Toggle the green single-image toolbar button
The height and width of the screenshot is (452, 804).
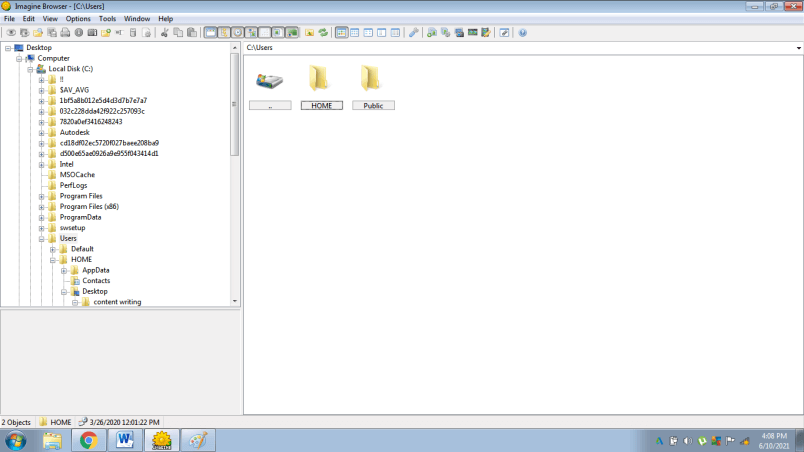pos(278,33)
